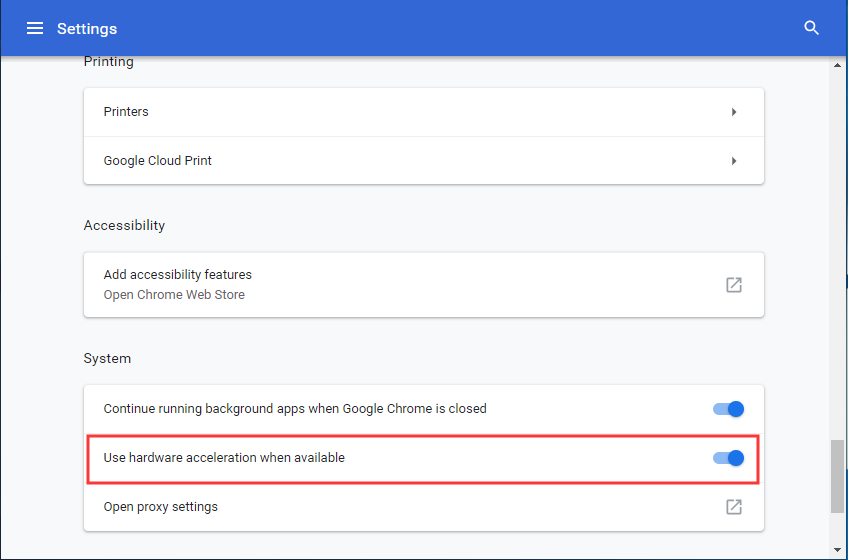Open the Google Cloud Print row
Viewport: 848px width, 560px height.
click(424, 161)
